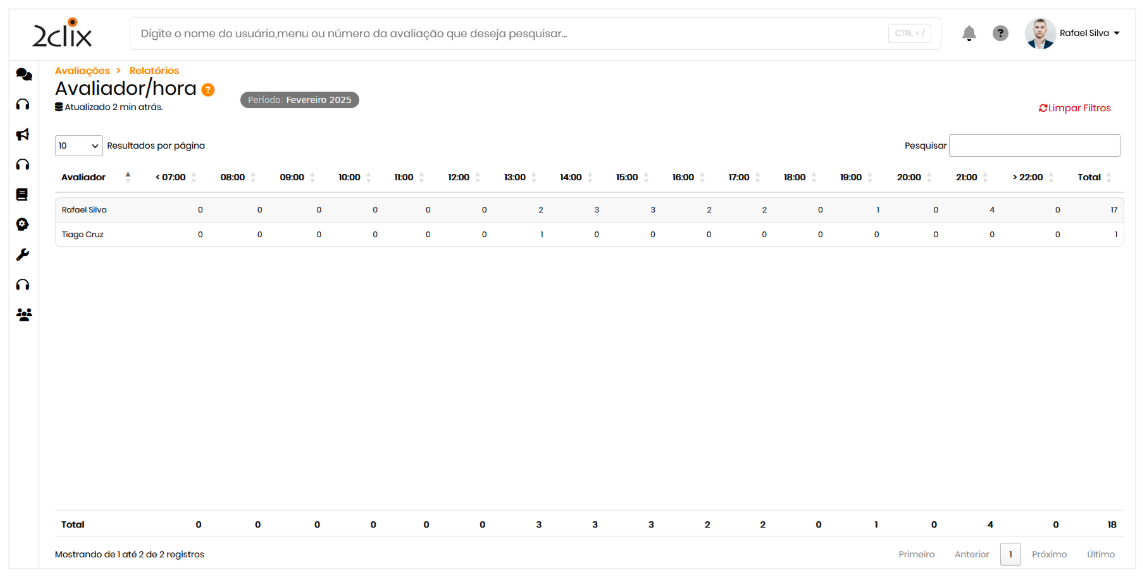Go to Avaliações breadcrumb
This screenshot has height=579, width=1143.
82,71
